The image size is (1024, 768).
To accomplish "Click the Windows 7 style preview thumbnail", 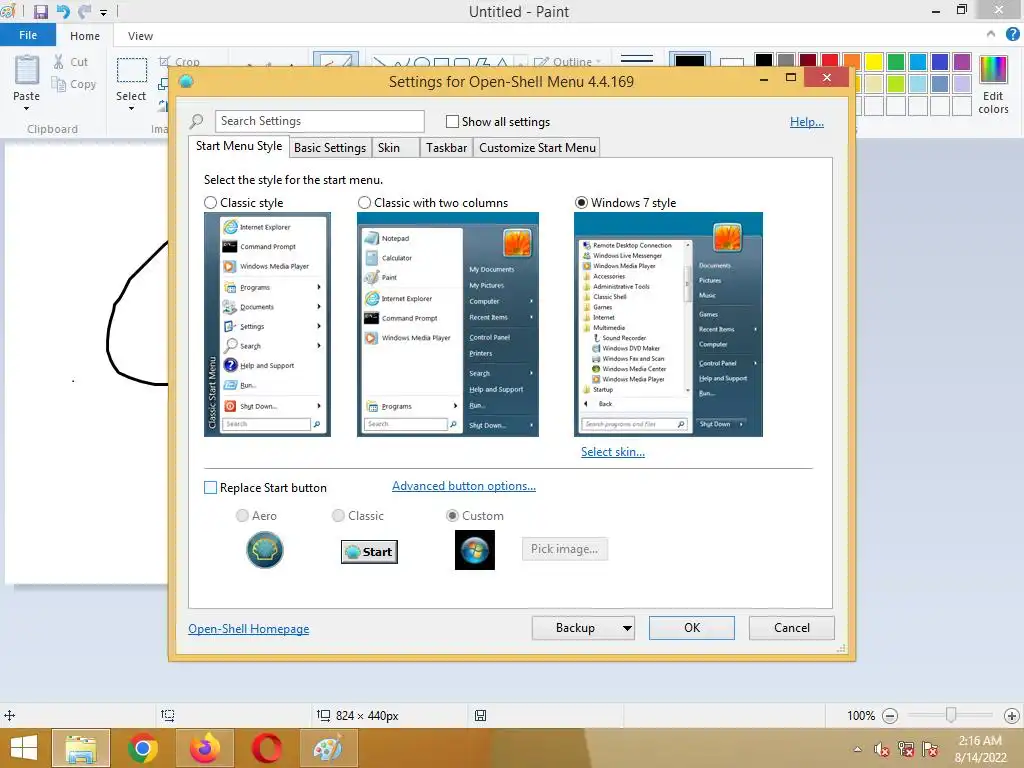I will [x=668, y=325].
